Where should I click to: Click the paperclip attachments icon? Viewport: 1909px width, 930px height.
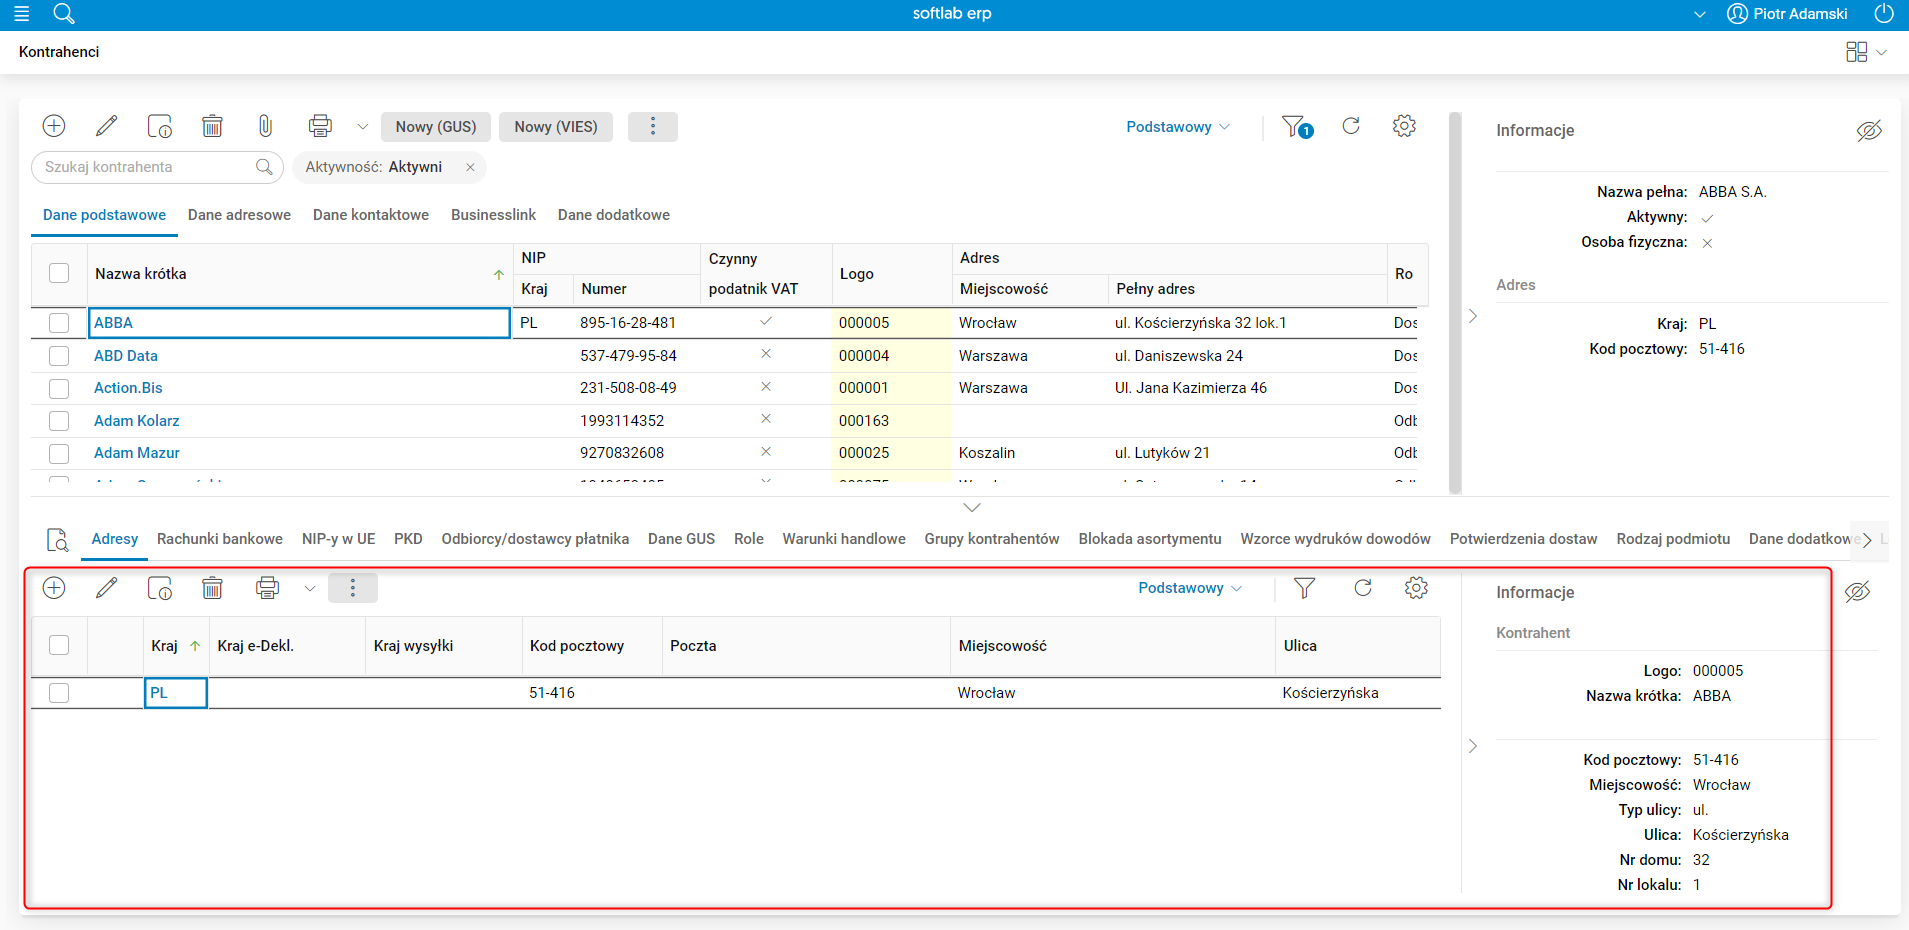click(265, 126)
